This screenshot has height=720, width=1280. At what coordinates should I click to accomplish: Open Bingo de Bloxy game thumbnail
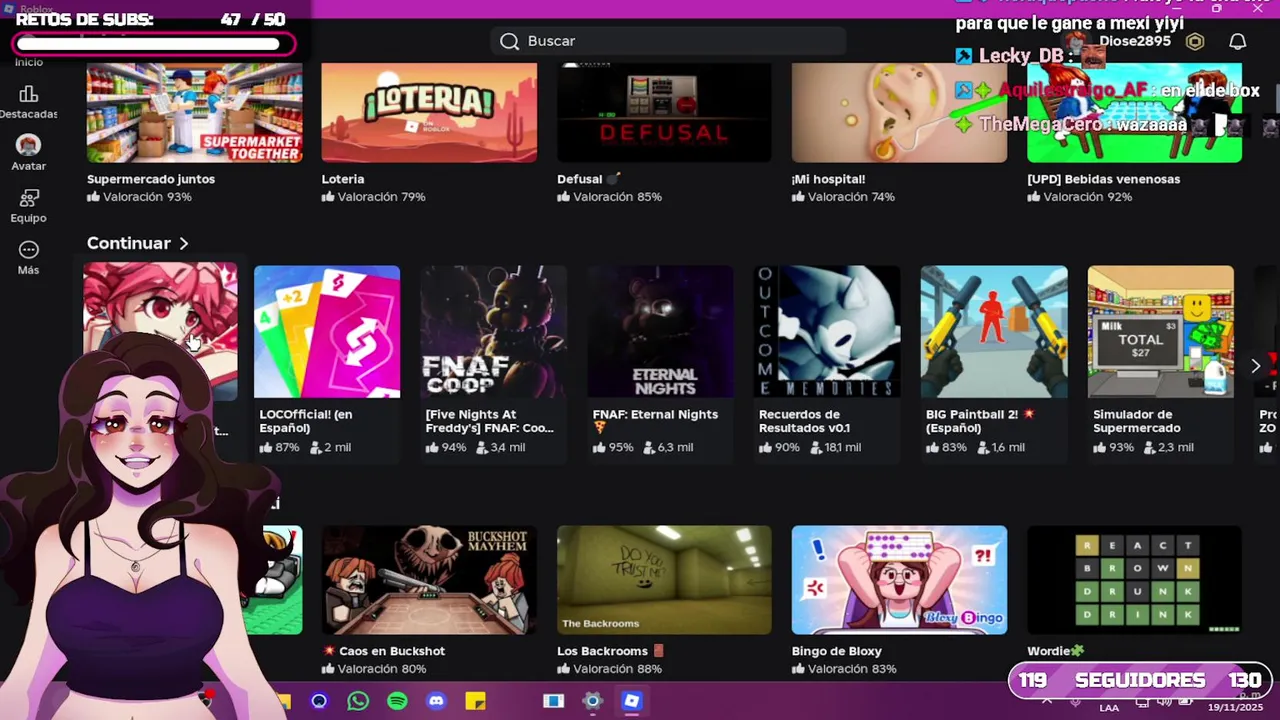(x=899, y=580)
